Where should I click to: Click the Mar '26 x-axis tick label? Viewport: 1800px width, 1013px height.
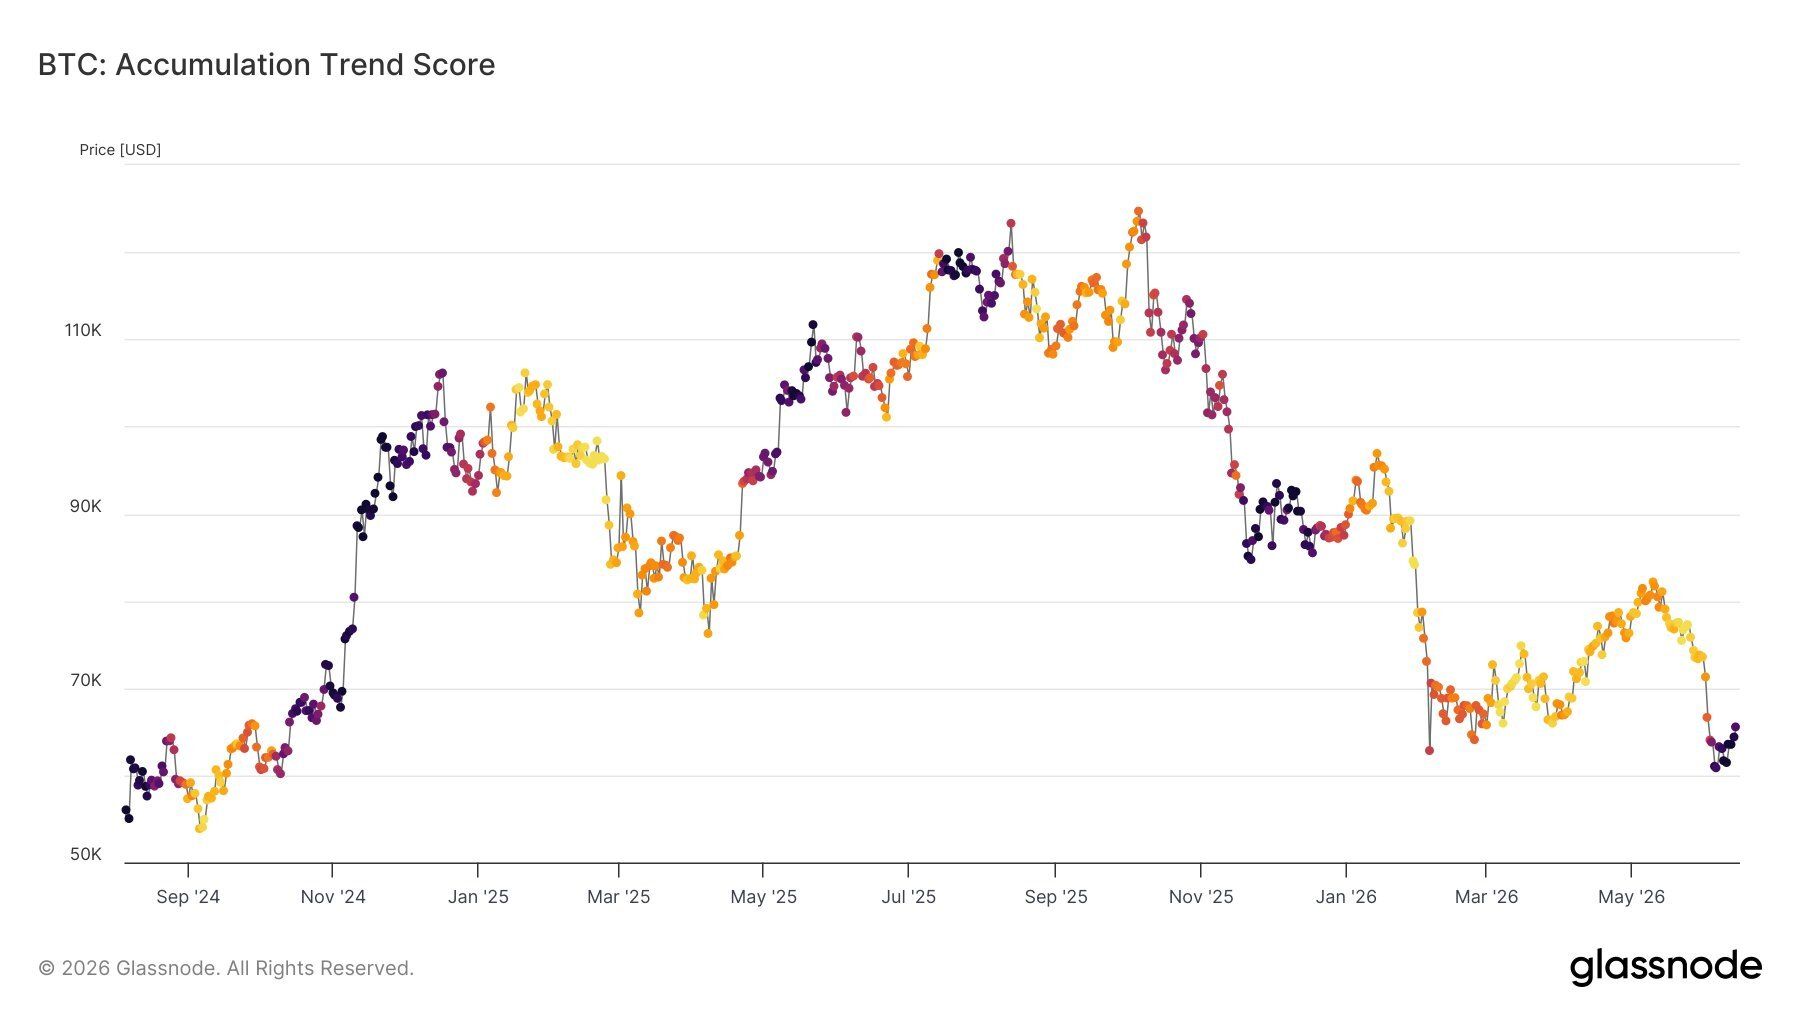click(x=1486, y=897)
